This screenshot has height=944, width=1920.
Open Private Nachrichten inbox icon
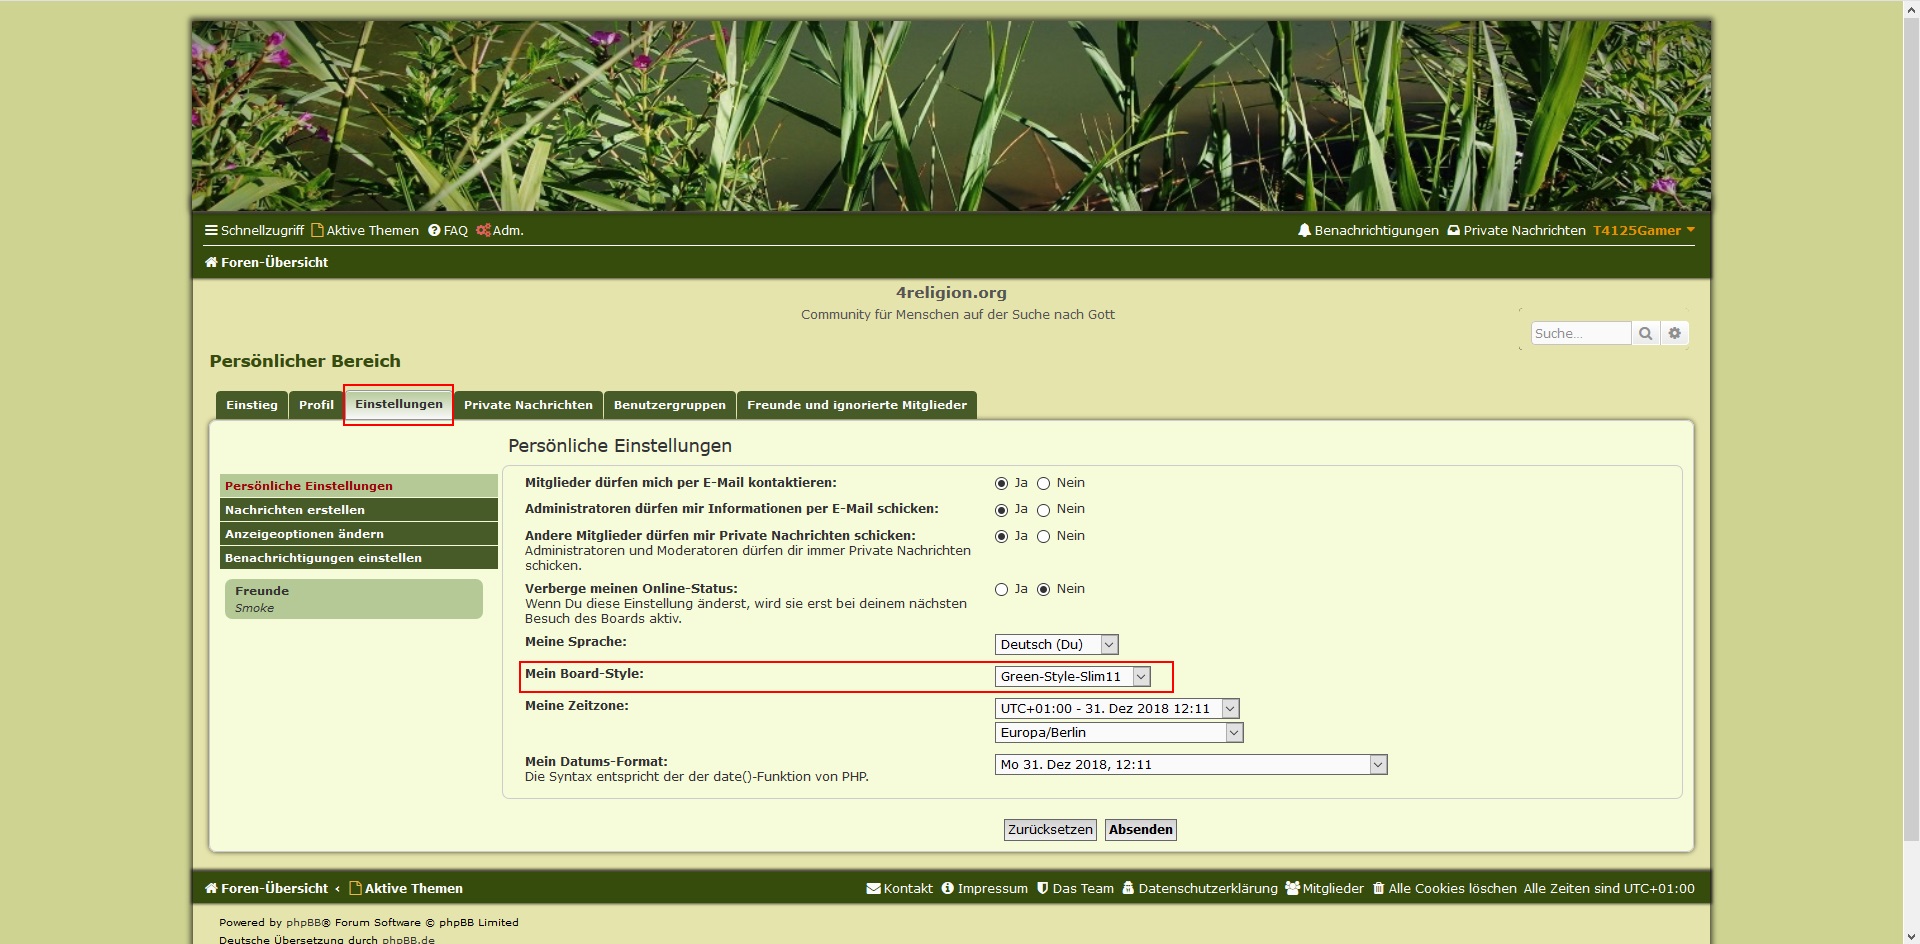pos(1453,231)
